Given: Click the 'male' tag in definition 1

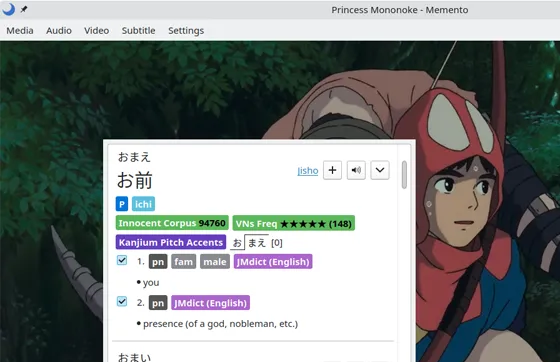Looking at the screenshot, I should click(x=215, y=262).
